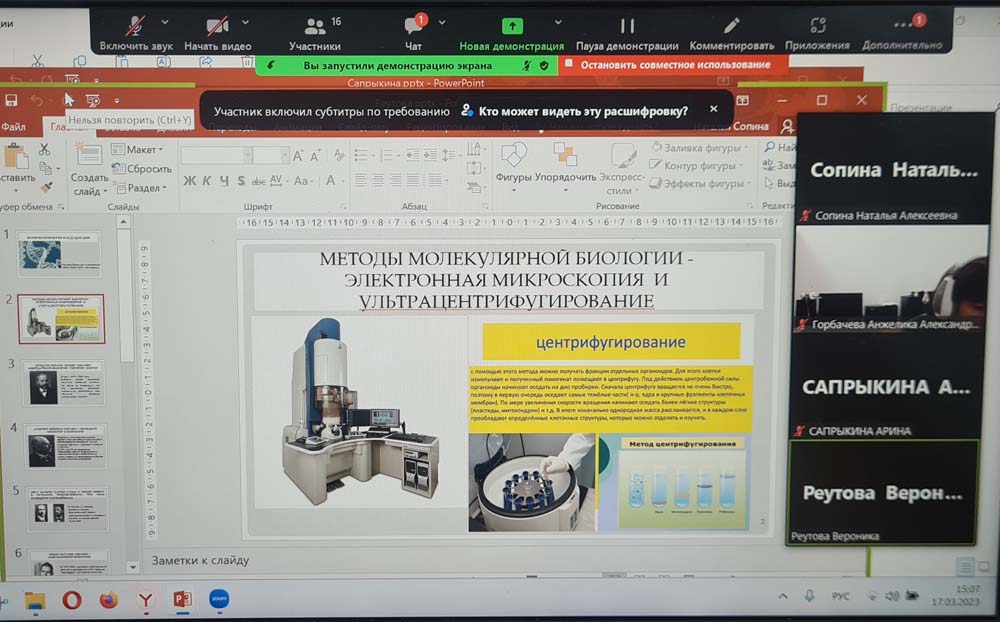Open the Zoom Чат icon
This screenshot has height=622, width=1000.
[x=413, y=27]
